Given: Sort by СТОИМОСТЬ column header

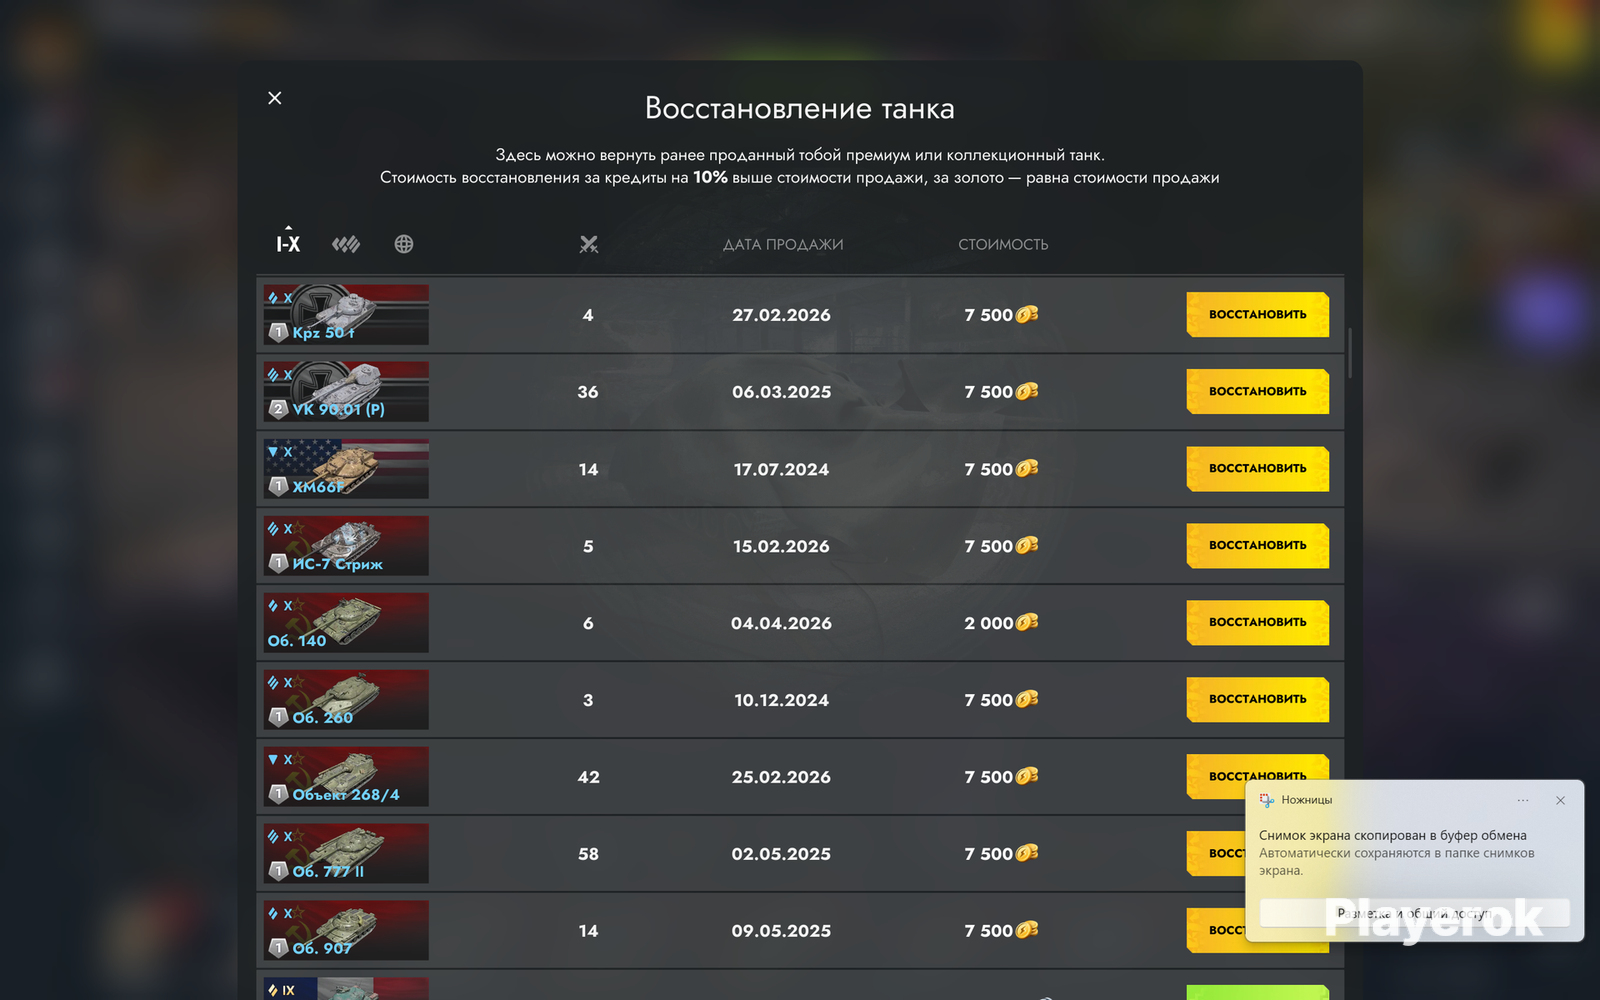Looking at the screenshot, I should [1003, 244].
